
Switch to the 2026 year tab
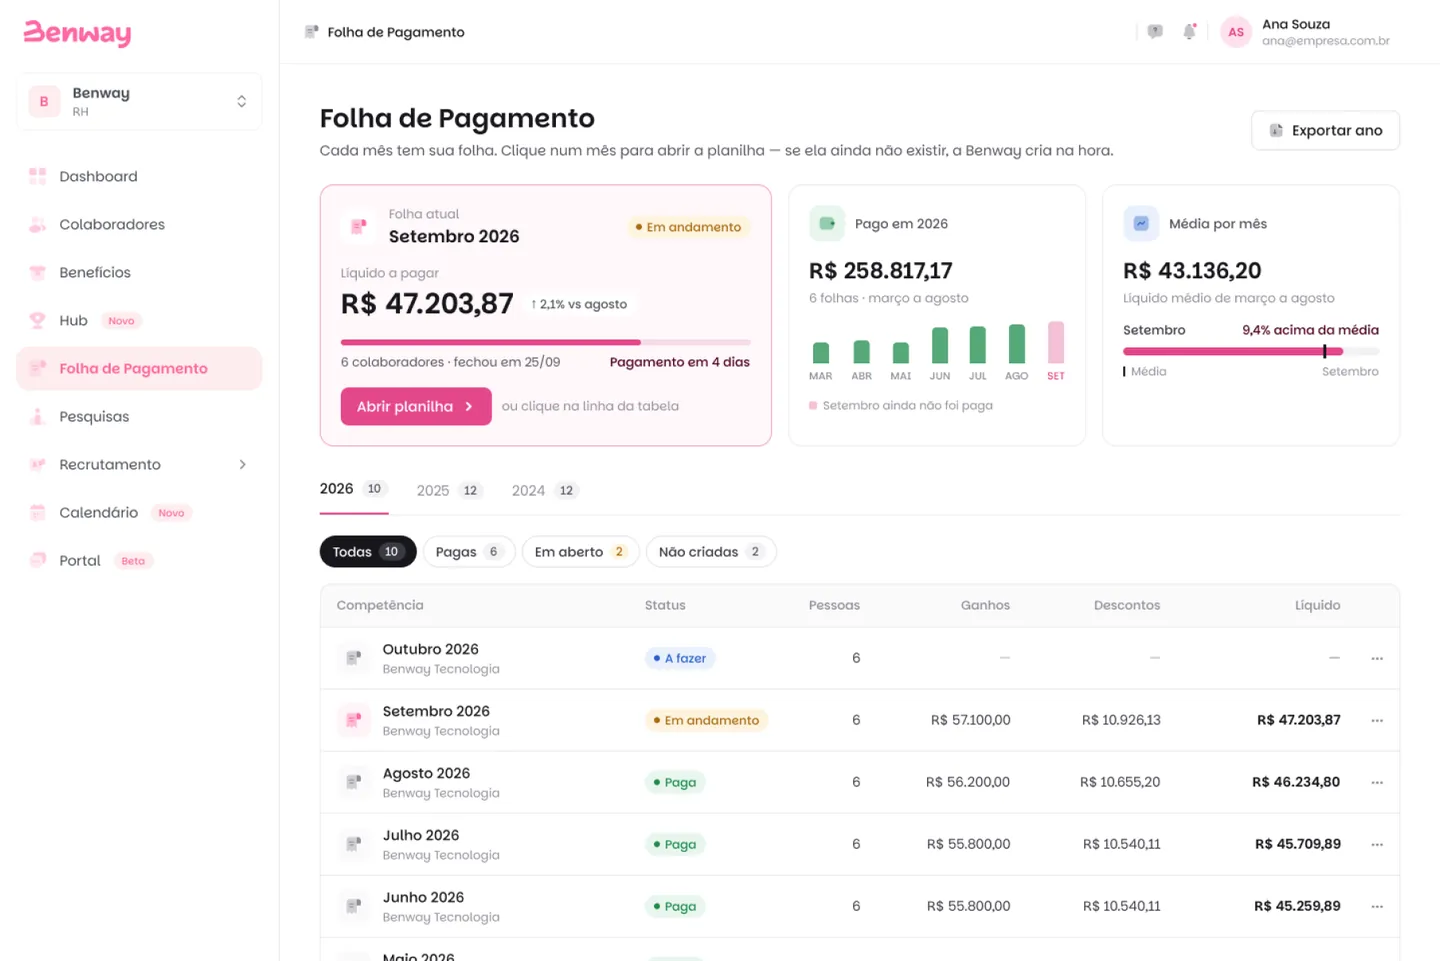click(354, 489)
